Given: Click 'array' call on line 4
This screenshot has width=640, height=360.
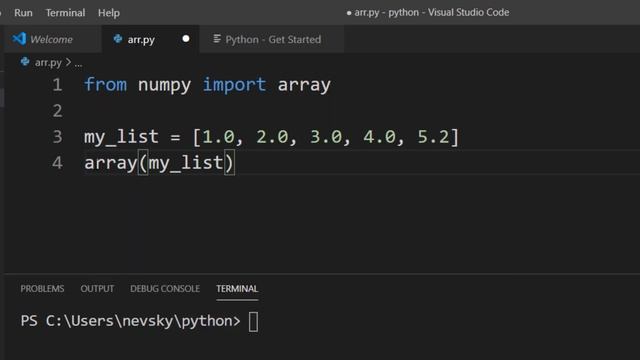Looking at the screenshot, I should [111, 163].
